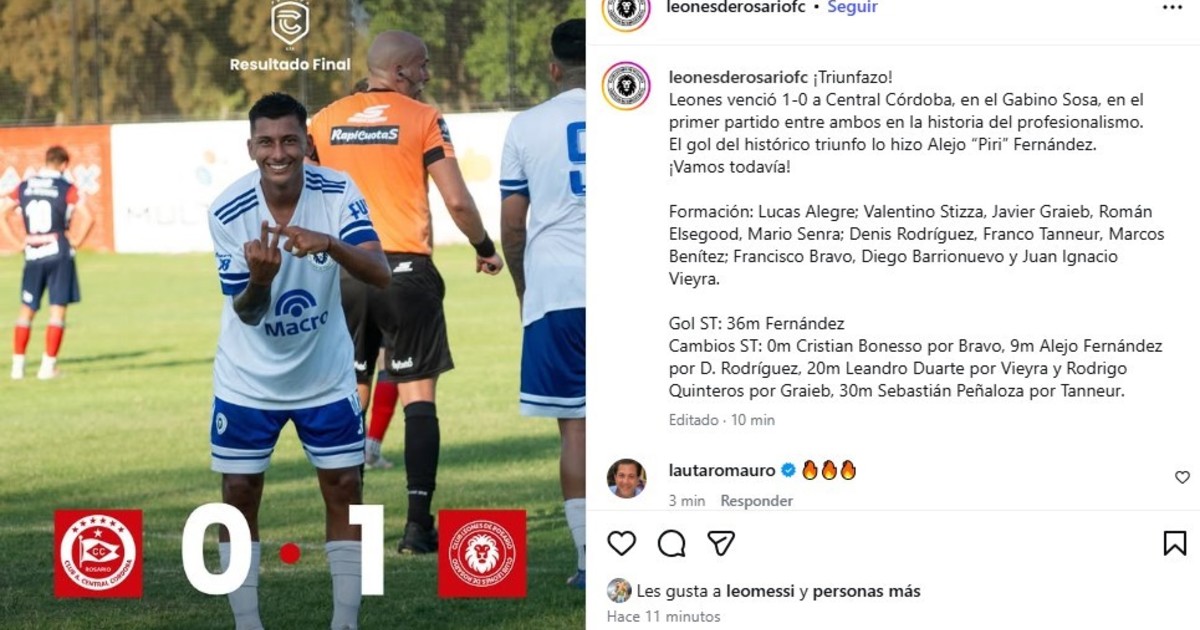Open comments with the speech bubble icon
This screenshot has width=1200, height=630.
(672, 543)
